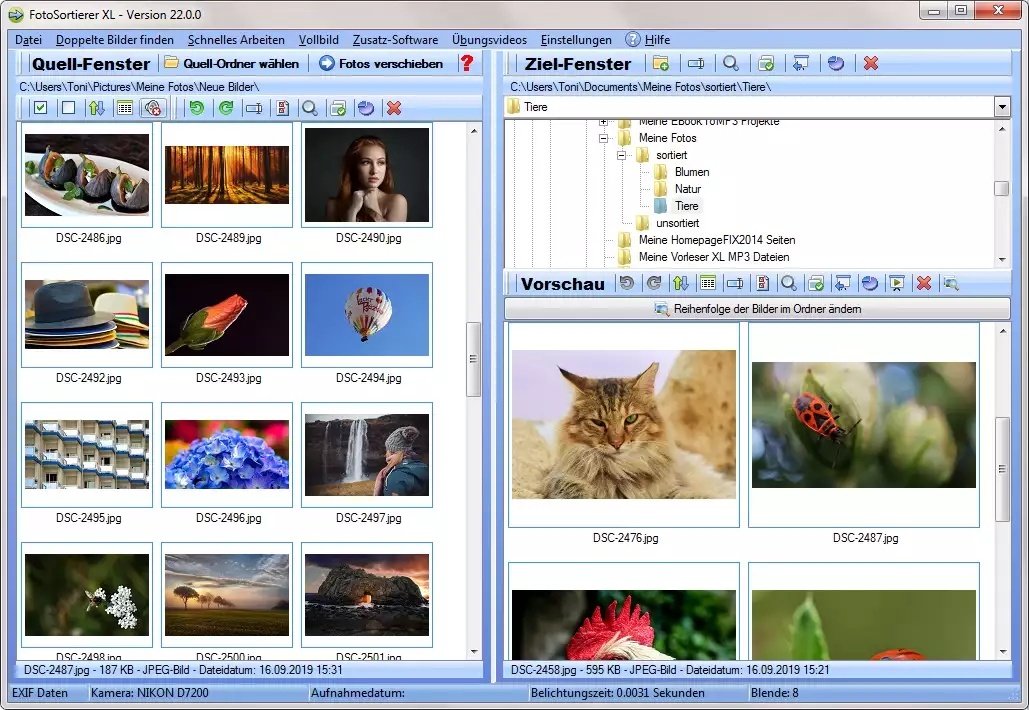1029x710 pixels.
Task: Check the select-all box in the source toolbar
Action: click(40, 108)
